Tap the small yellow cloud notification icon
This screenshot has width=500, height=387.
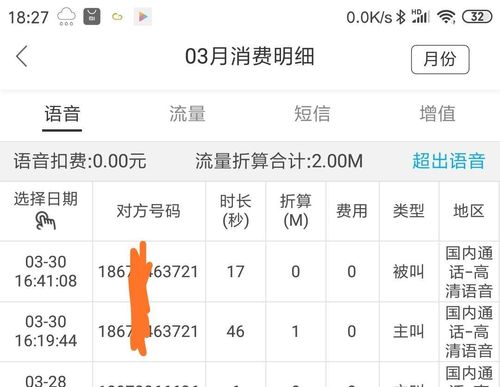[x=117, y=17]
